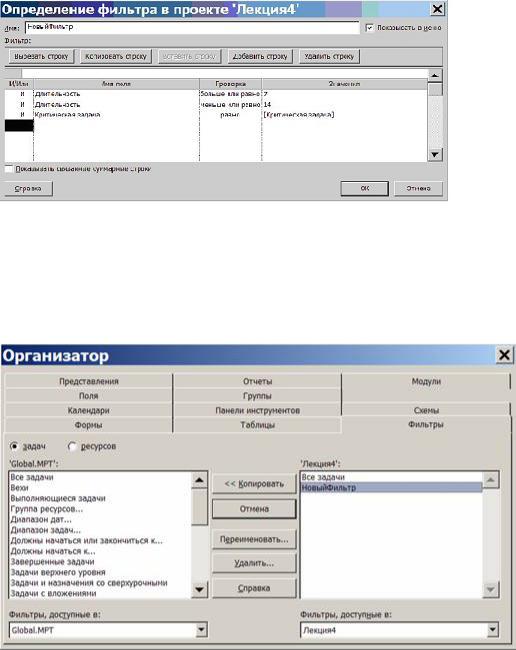Switch to 'Календари' tab
Image resolution: width=516 pixels, height=650 pixels.
(x=89, y=410)
